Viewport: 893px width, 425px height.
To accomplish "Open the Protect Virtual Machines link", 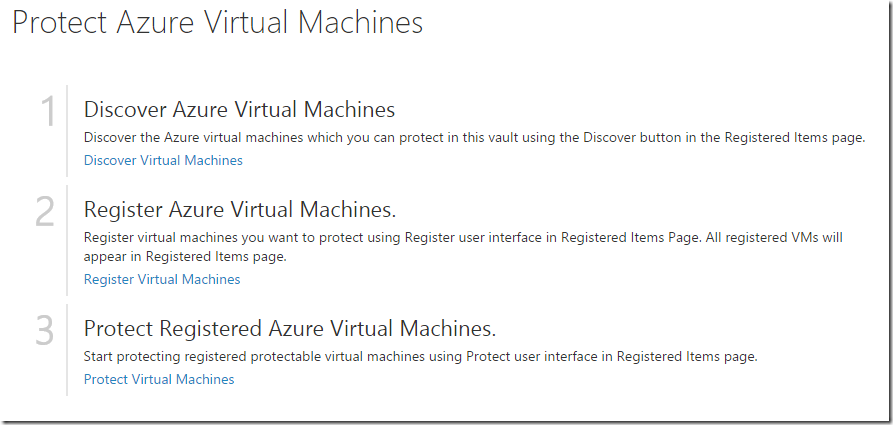I will [x=159, y=379].
